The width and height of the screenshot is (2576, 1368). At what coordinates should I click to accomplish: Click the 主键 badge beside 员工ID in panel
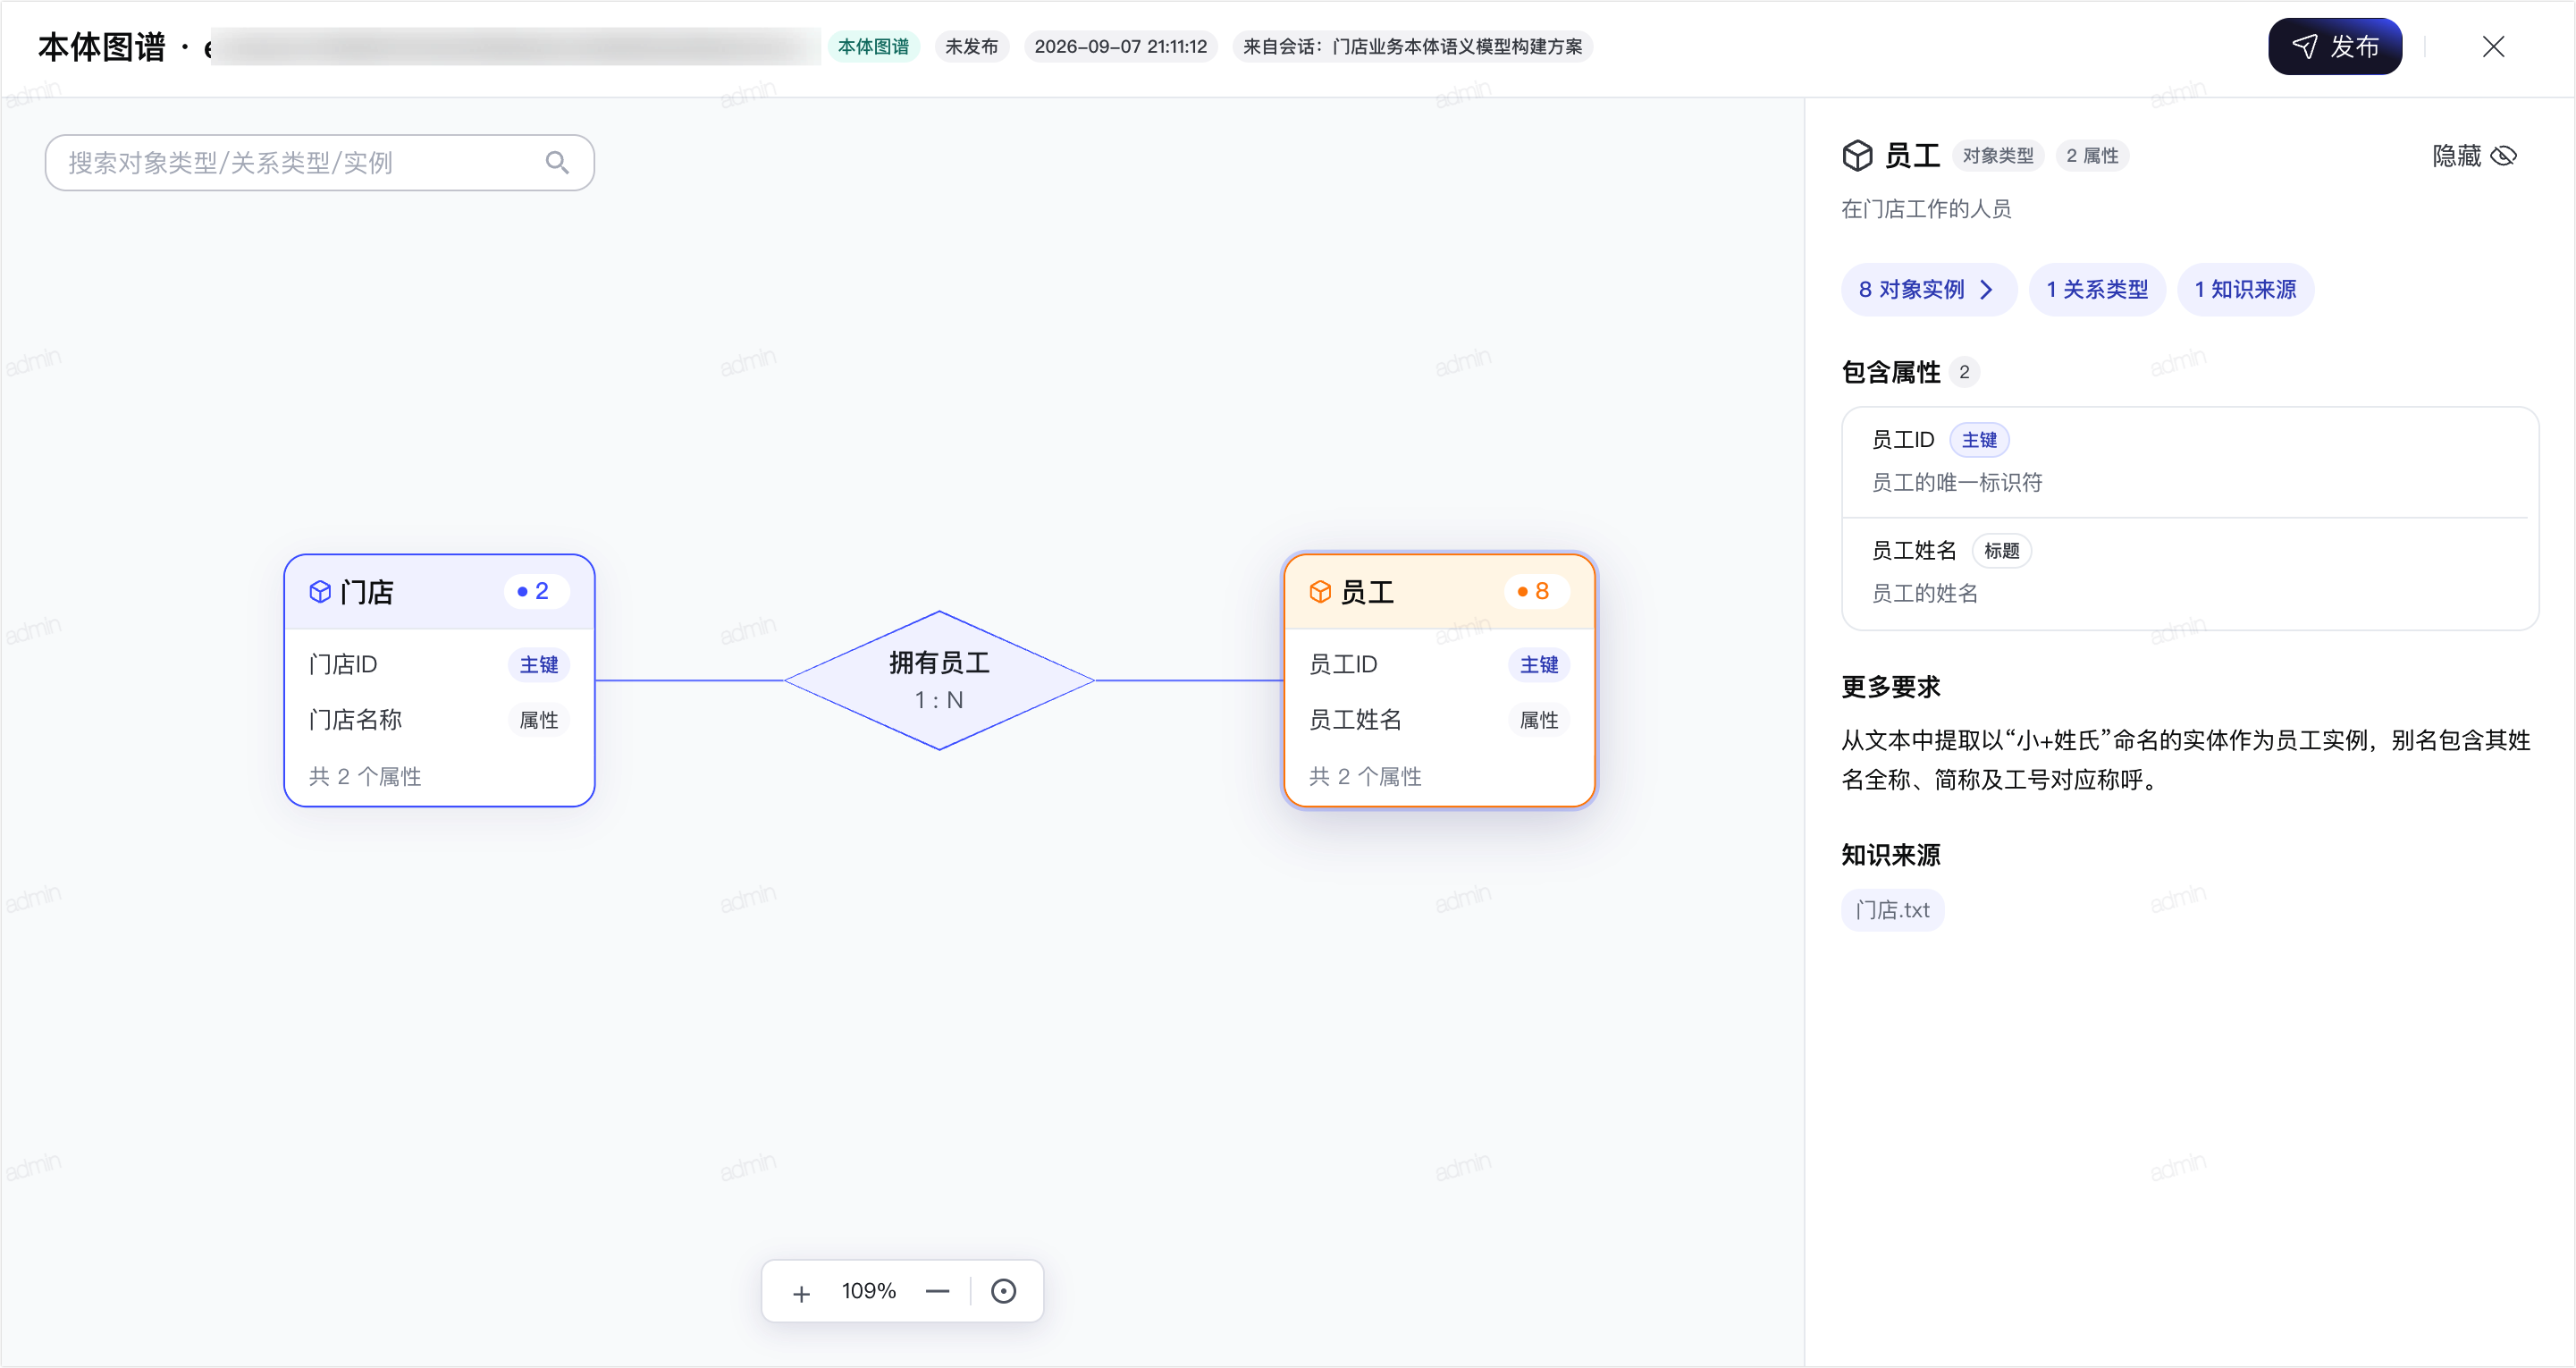[x=1978, y=440]
